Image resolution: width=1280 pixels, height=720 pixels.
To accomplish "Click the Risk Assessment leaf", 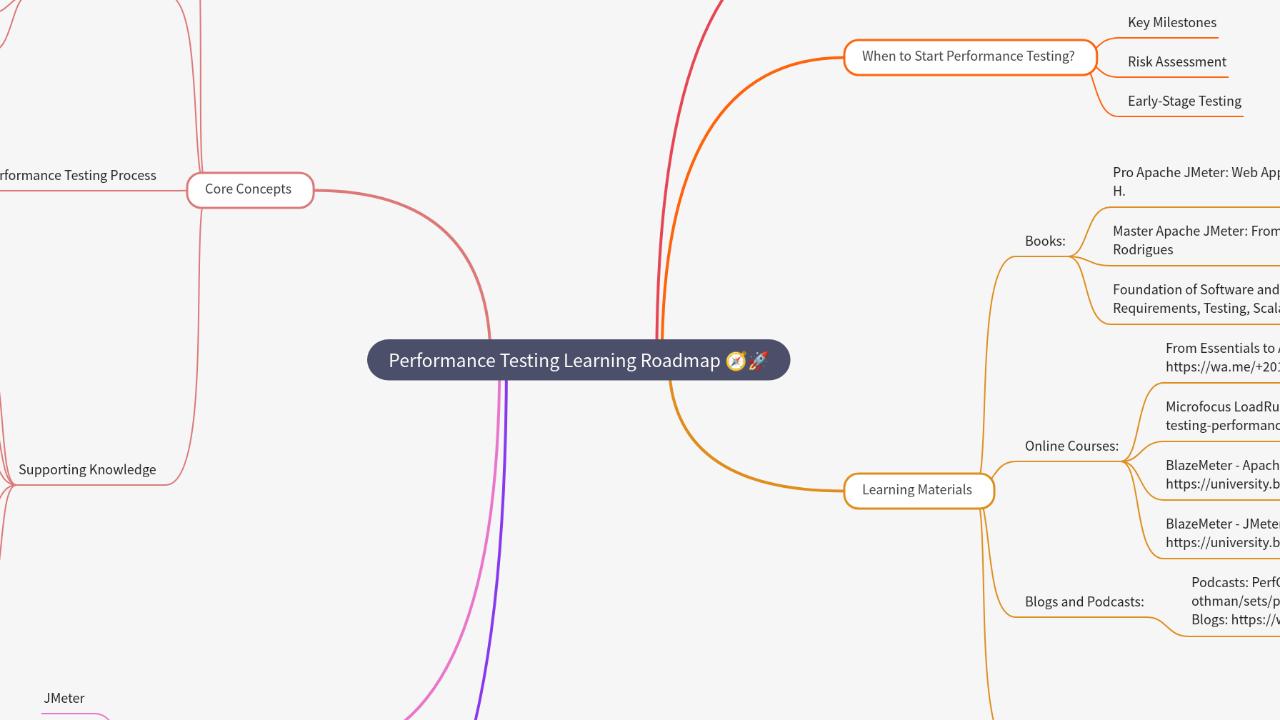I will click(1177, 61).
